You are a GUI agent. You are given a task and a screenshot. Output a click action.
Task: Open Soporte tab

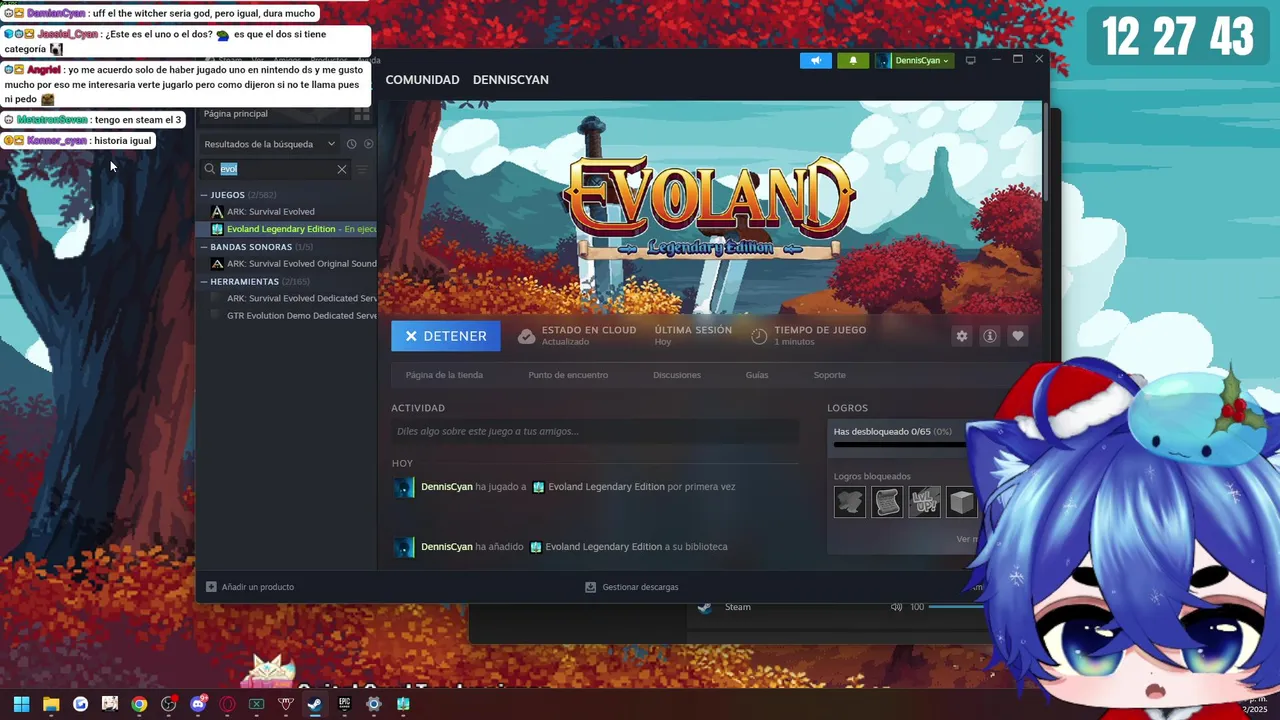829,375
